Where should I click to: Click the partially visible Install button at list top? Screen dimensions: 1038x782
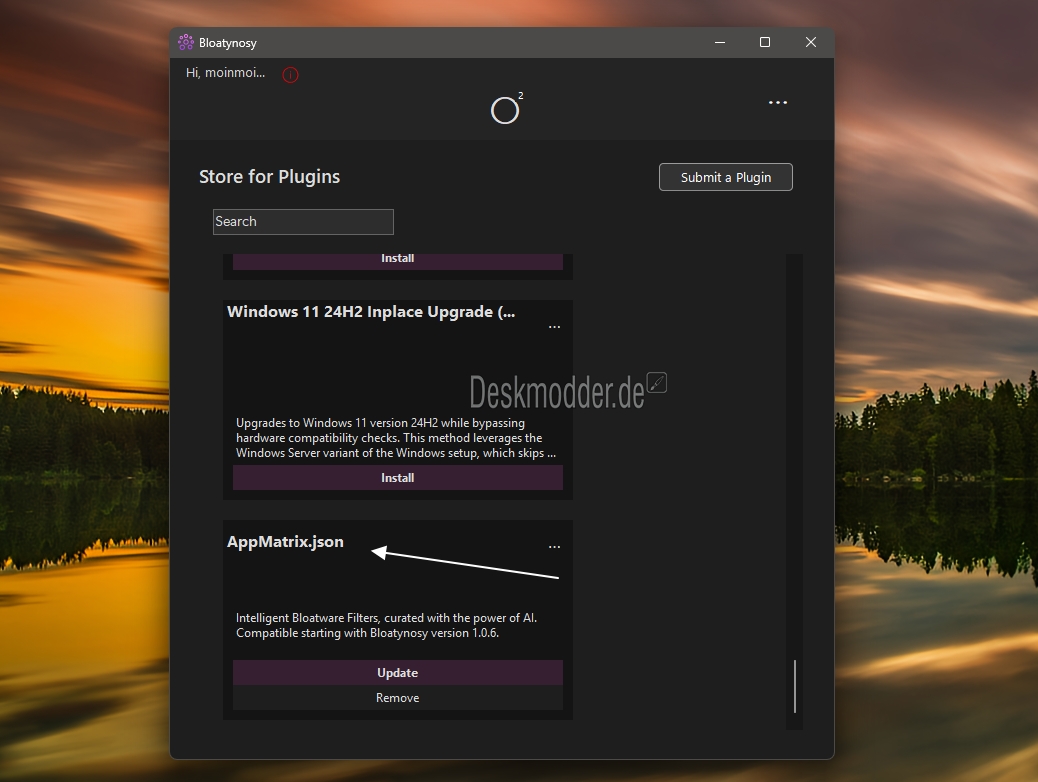click(397, 260)
